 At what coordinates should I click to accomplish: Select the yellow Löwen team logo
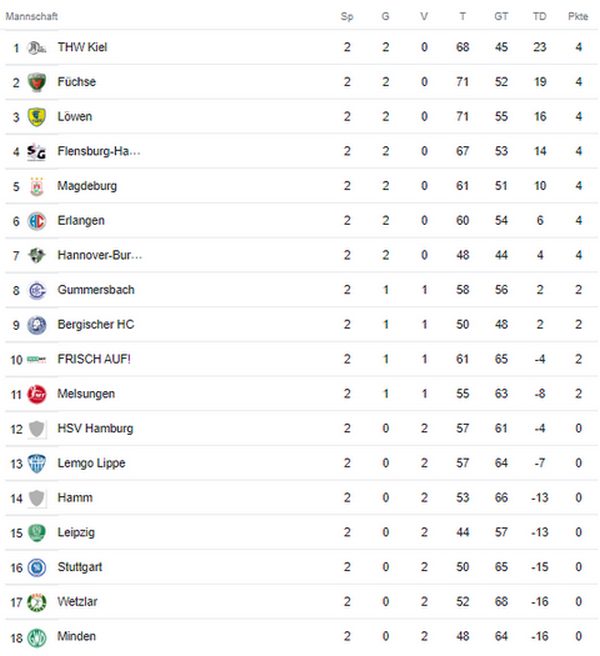(x=36, y=117)
